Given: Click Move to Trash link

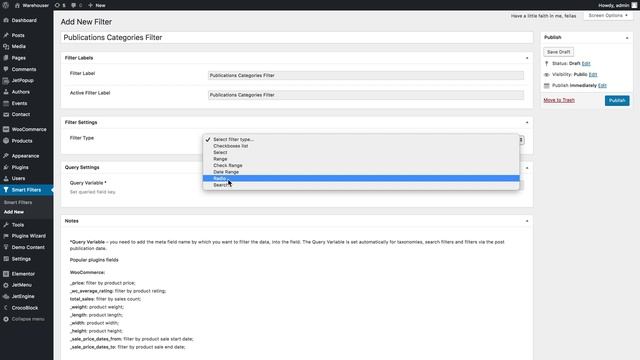Looking at the screenshot, I should 559,100.
